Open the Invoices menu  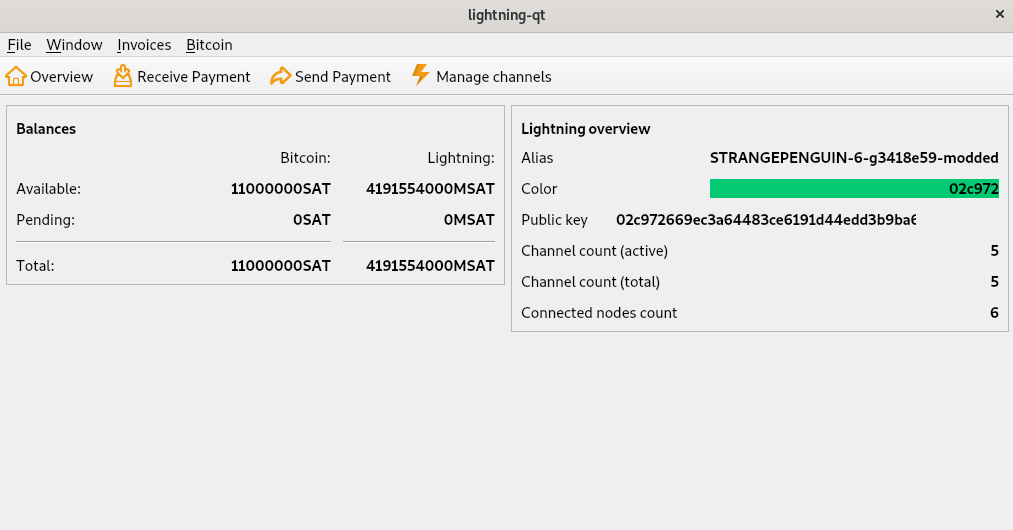point(144,45)
